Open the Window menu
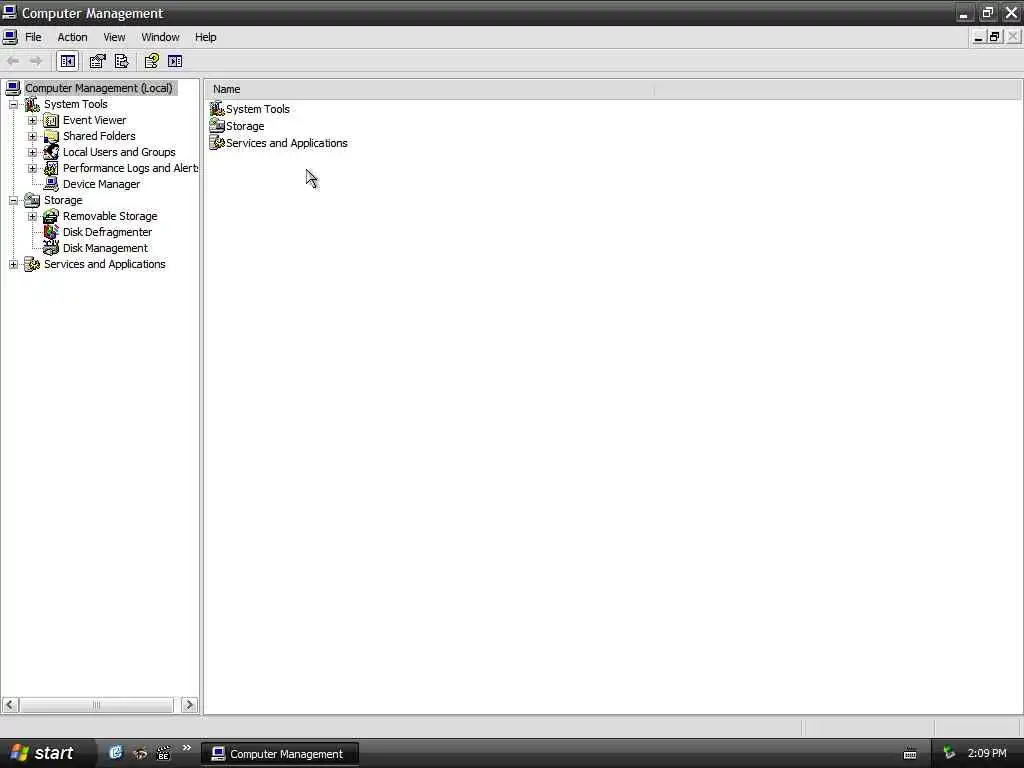Viewport: 1024px width, 768px height. [x=160, y=37]
